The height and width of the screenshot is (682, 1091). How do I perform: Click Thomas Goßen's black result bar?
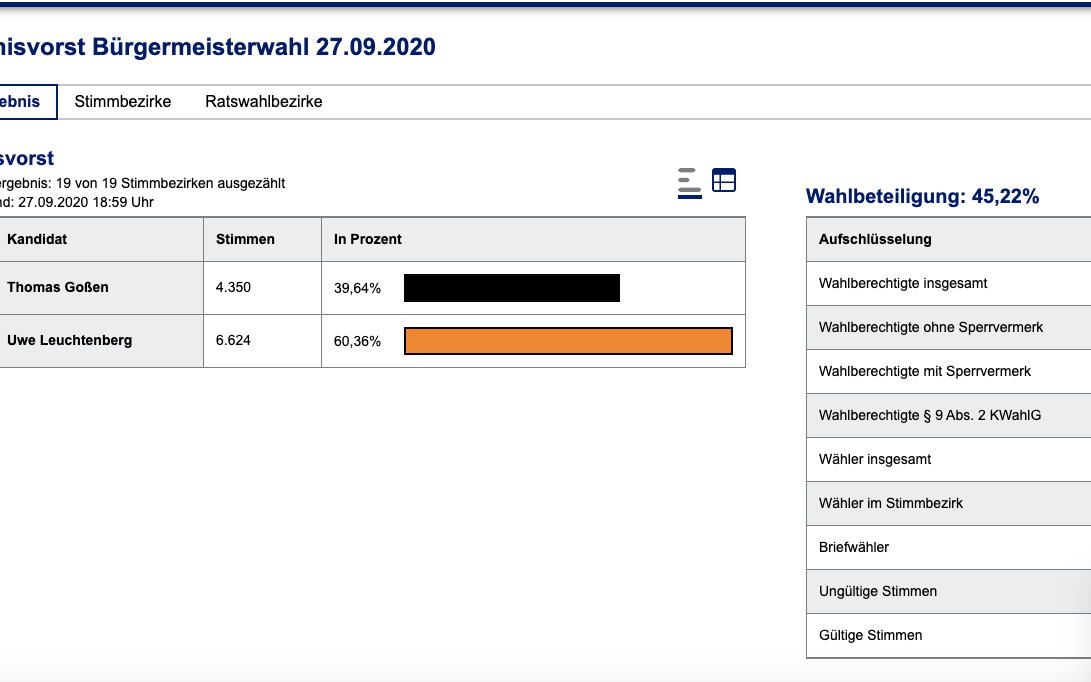pos(511,288)
